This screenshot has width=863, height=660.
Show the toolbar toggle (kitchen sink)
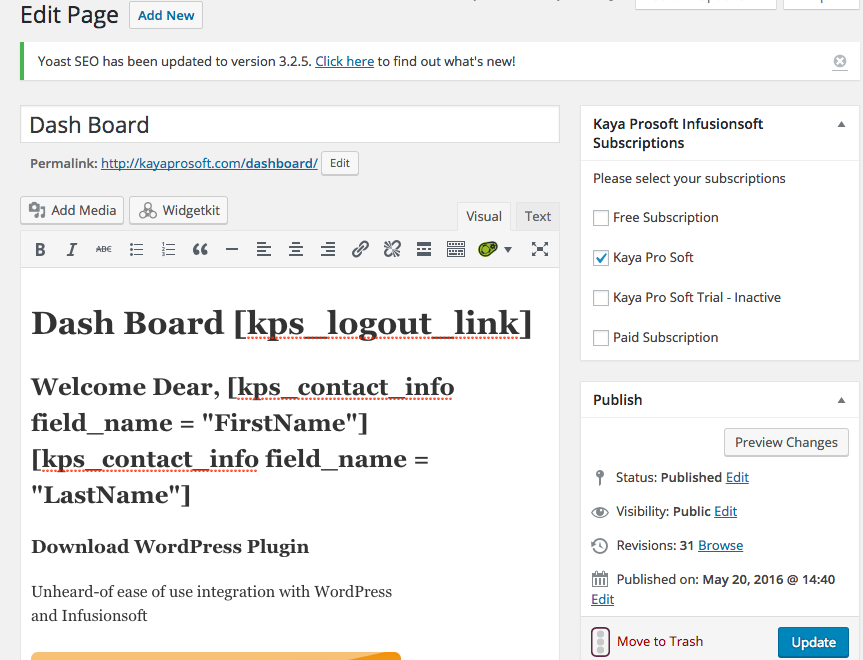(456, 250)
